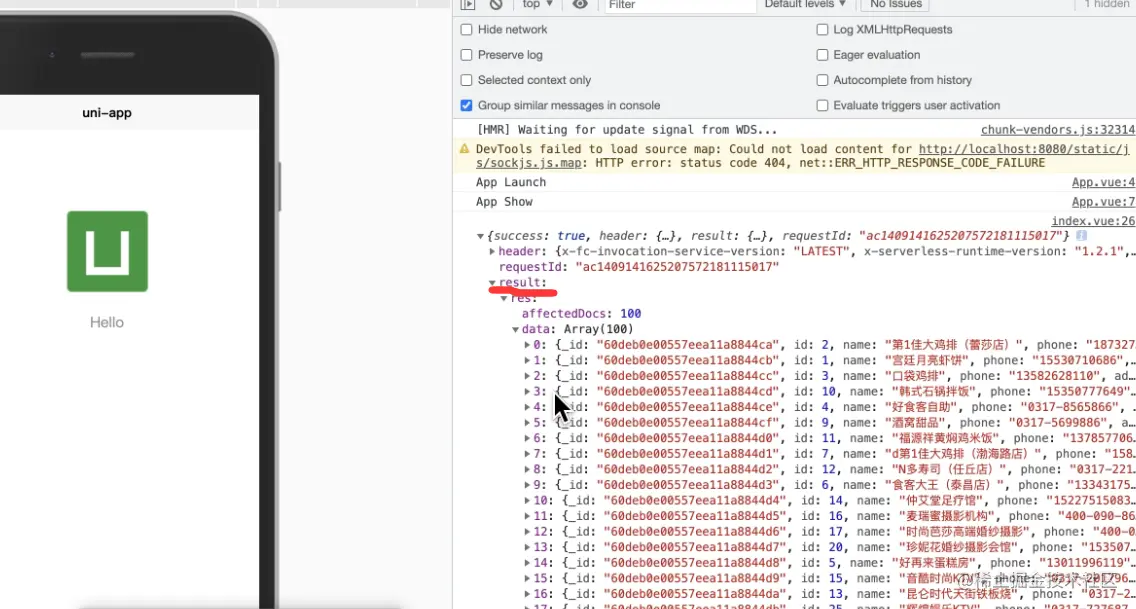Image resolution: width=1136 pixels, height=609 pixels.
Task: Open App.vue:4 source link
Action: 1103,182
